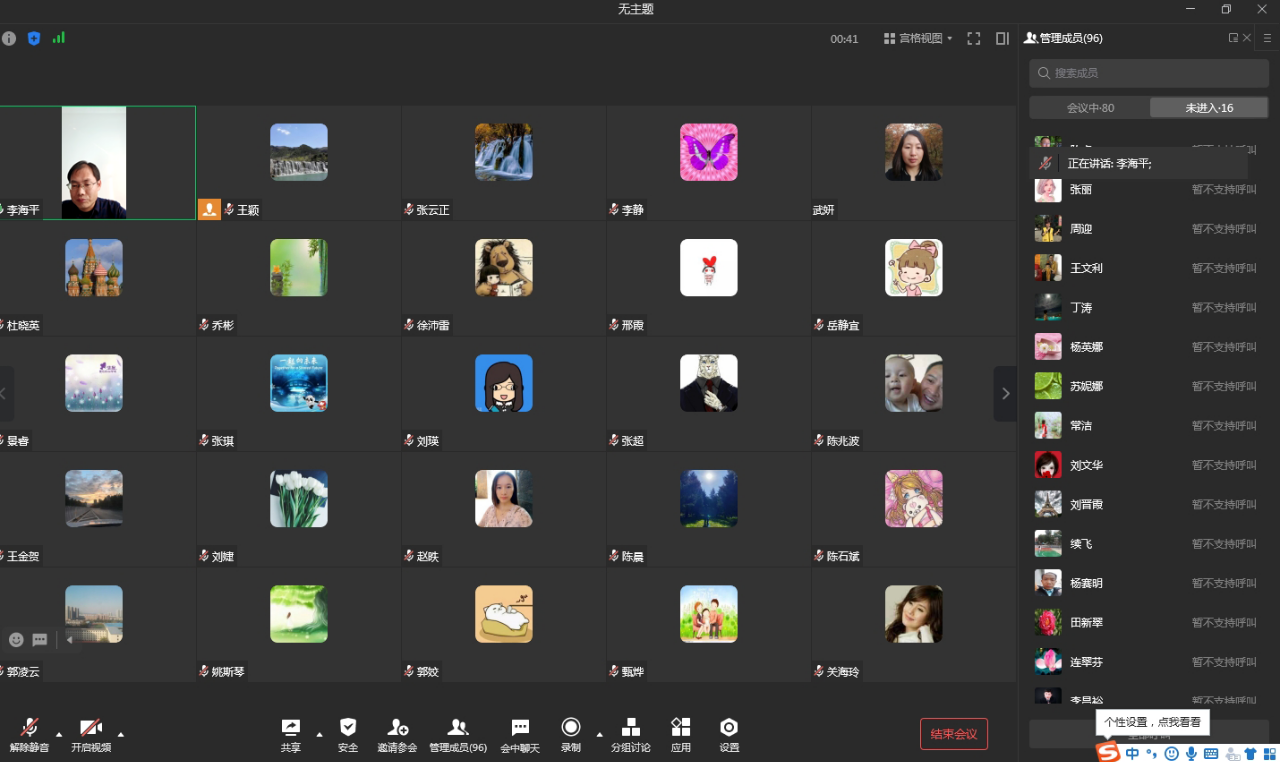Open the meeting info icon

click(x=9, y=38)
